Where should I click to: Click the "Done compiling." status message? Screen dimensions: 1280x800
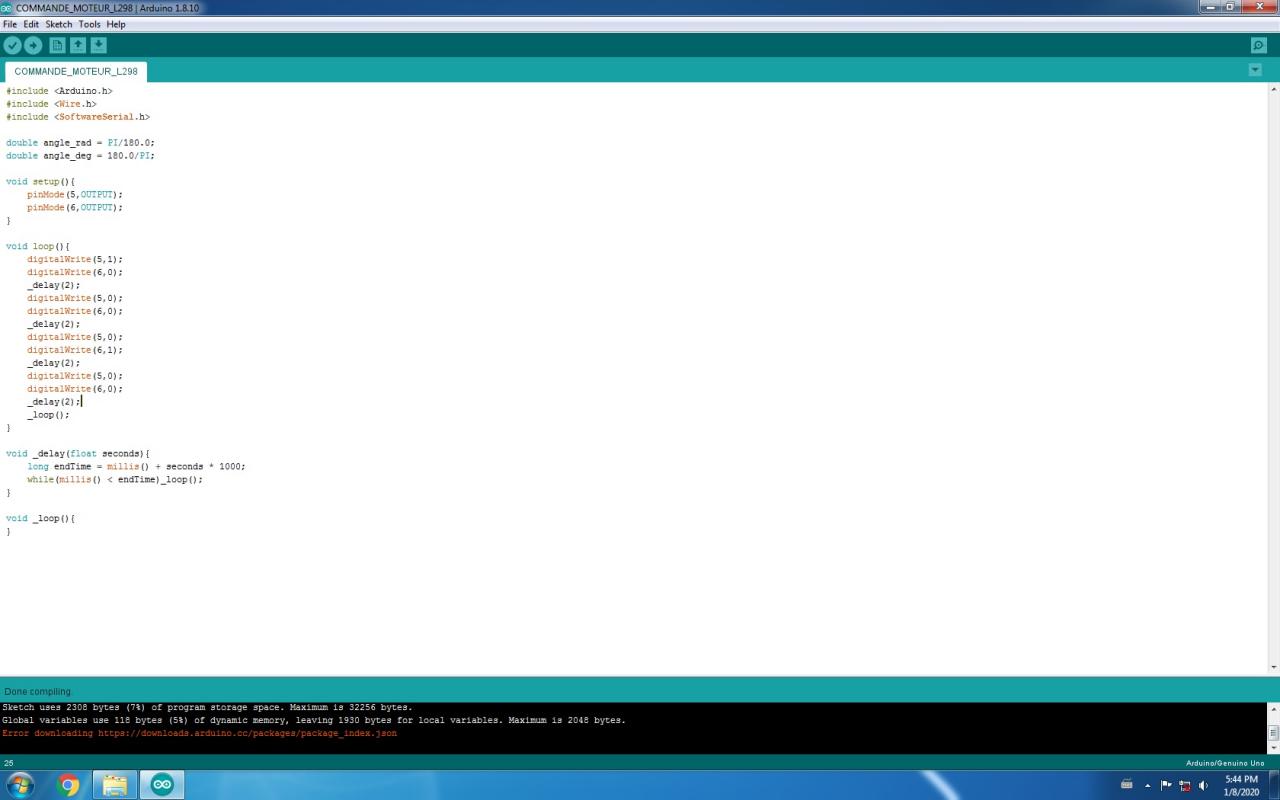(x=38, y=691)
